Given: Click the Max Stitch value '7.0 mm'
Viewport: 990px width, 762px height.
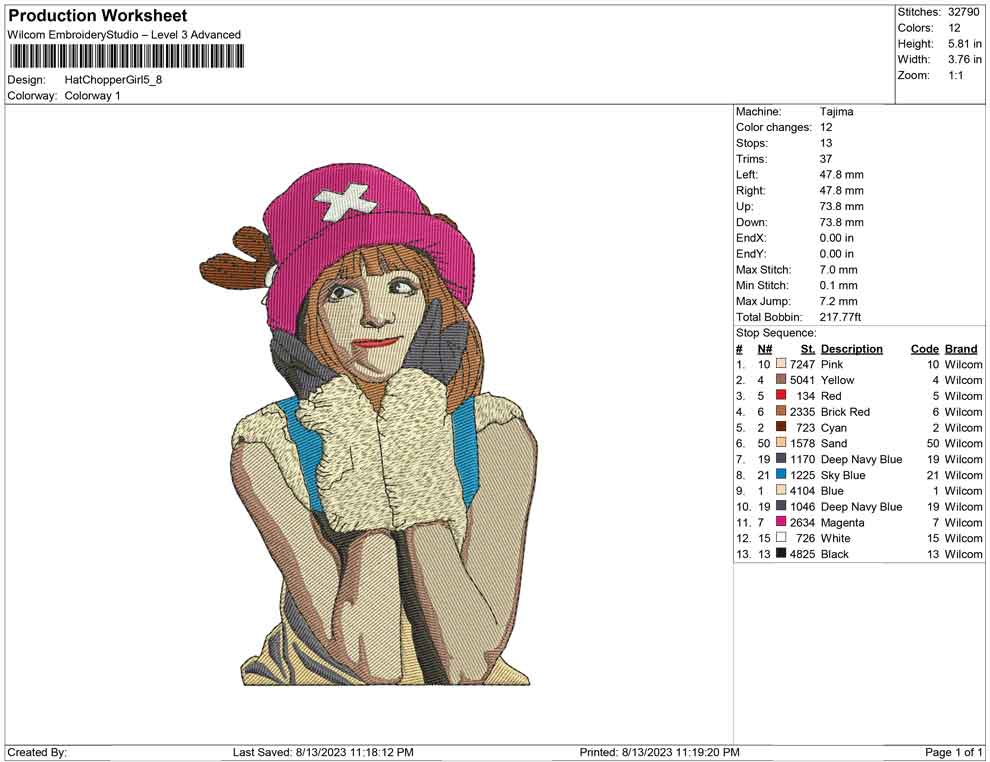Looking at the screenshot, I should click(838, 270).
